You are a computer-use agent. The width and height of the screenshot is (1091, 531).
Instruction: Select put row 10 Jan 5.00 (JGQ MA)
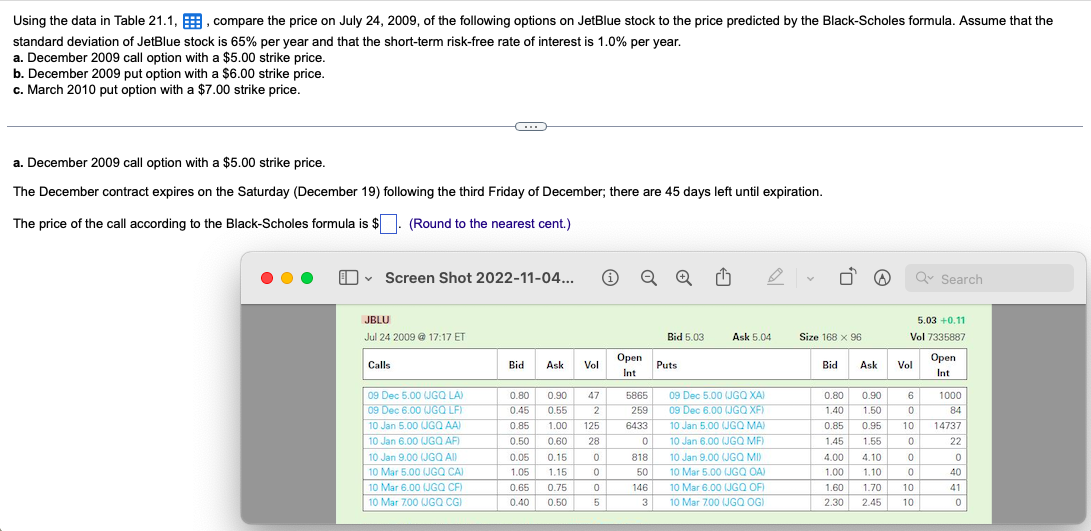point(717,424)
